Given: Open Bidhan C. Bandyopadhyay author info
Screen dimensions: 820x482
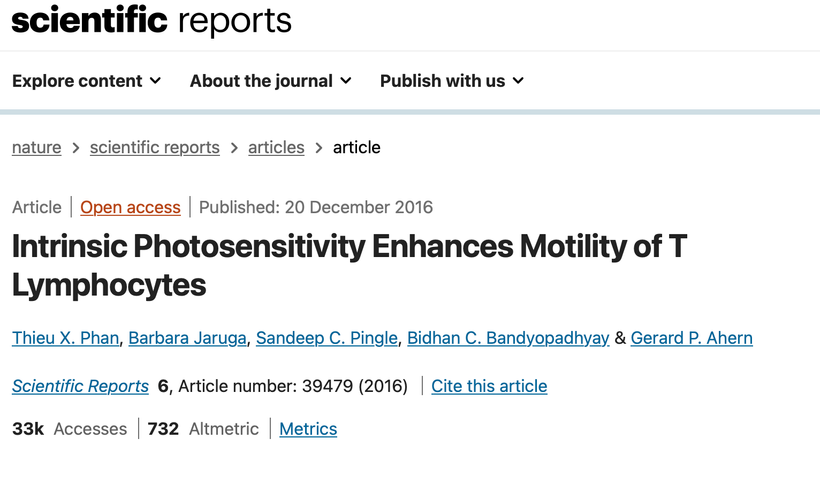Looking at the screenshot, I should [x=508, y=338].
